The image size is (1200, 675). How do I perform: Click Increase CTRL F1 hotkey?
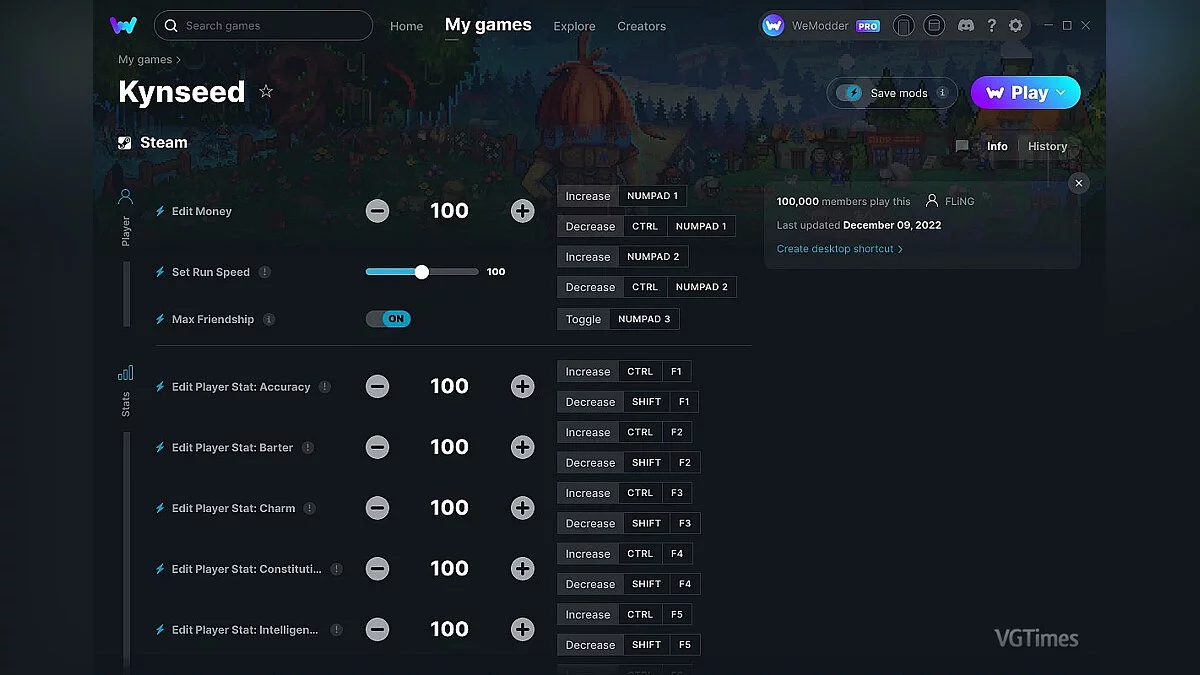[624, 372]
